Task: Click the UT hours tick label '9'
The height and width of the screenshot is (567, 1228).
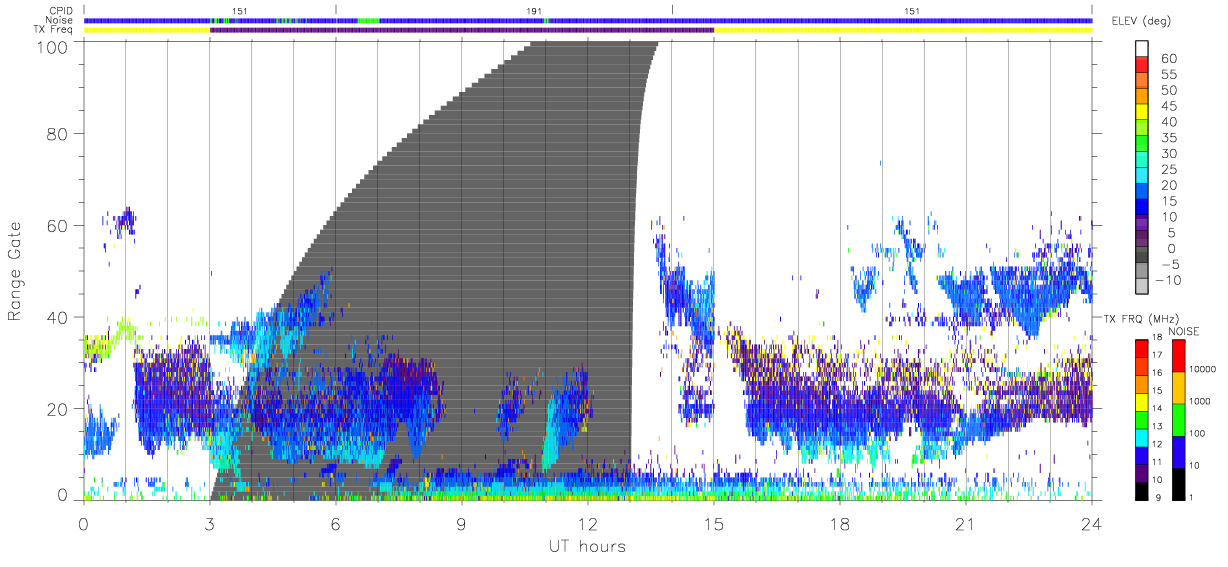Action: 461,523
